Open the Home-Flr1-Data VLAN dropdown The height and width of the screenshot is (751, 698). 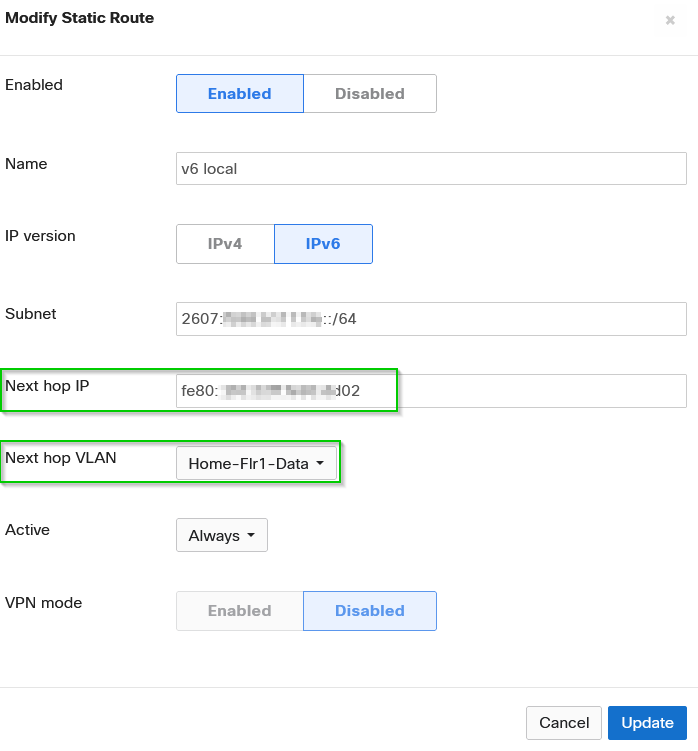[x=257, y=463]
